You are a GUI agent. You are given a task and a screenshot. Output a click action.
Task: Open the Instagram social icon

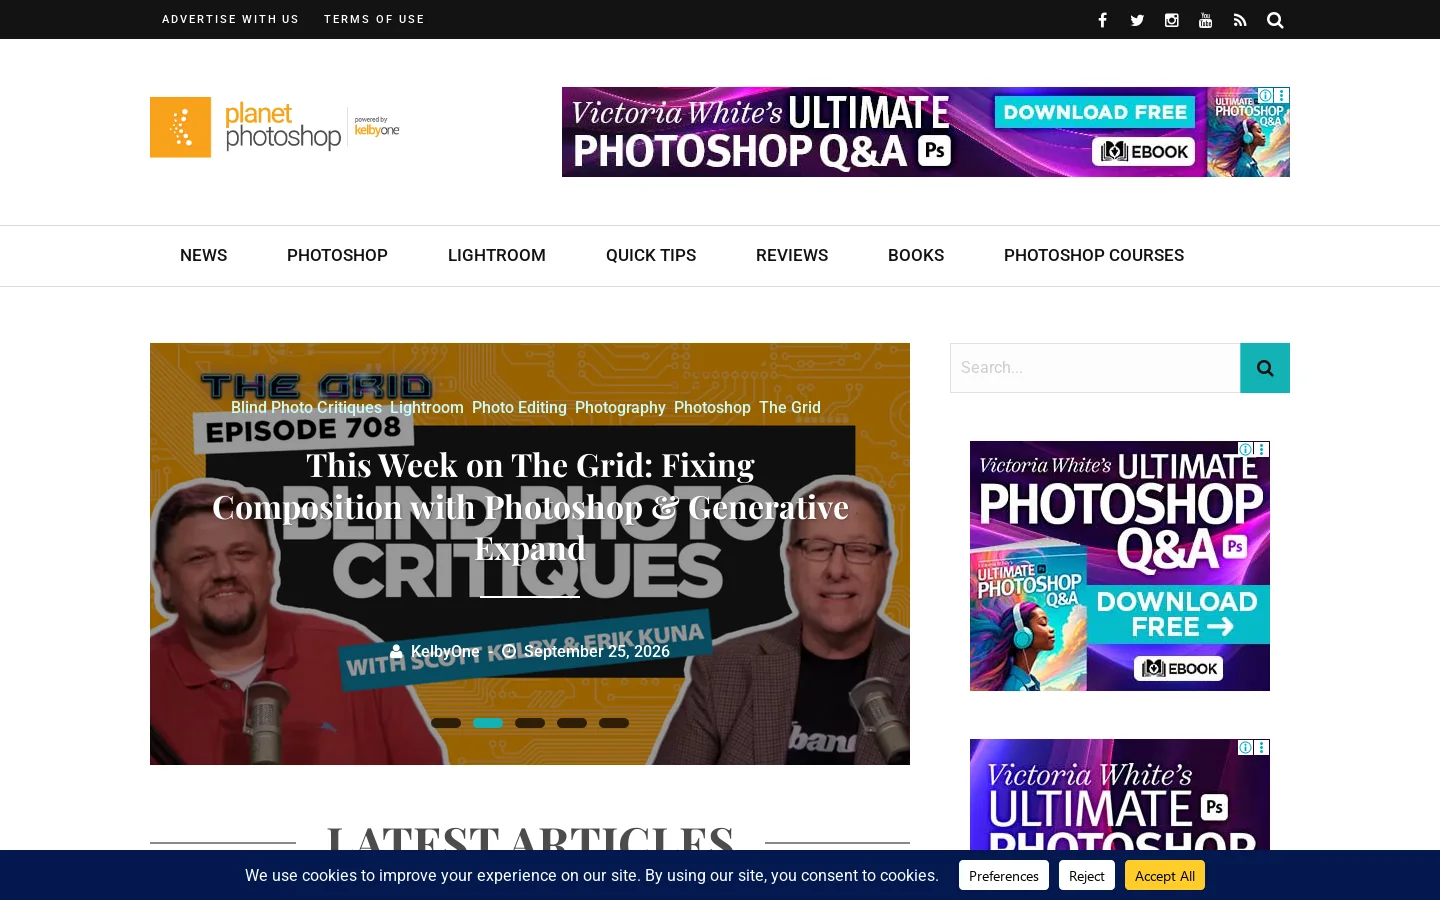pos(1172,20)
